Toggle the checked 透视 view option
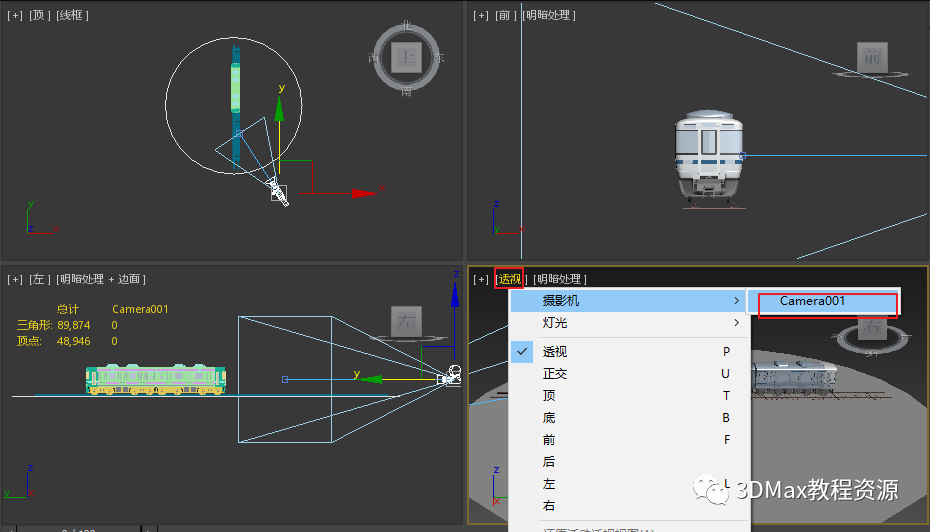Image resolution: width=930 pixels, height=532 pixels. (x=554, y=351)
